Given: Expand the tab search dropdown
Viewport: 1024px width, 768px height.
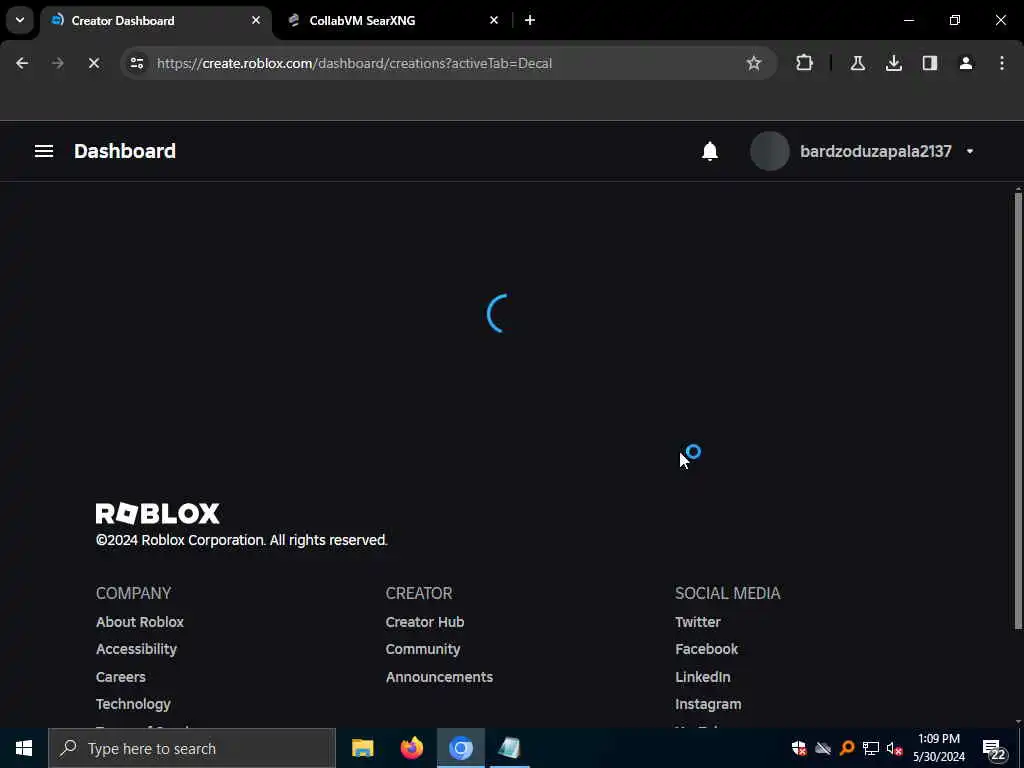Looking at the screenshot, I should point(20,20).
